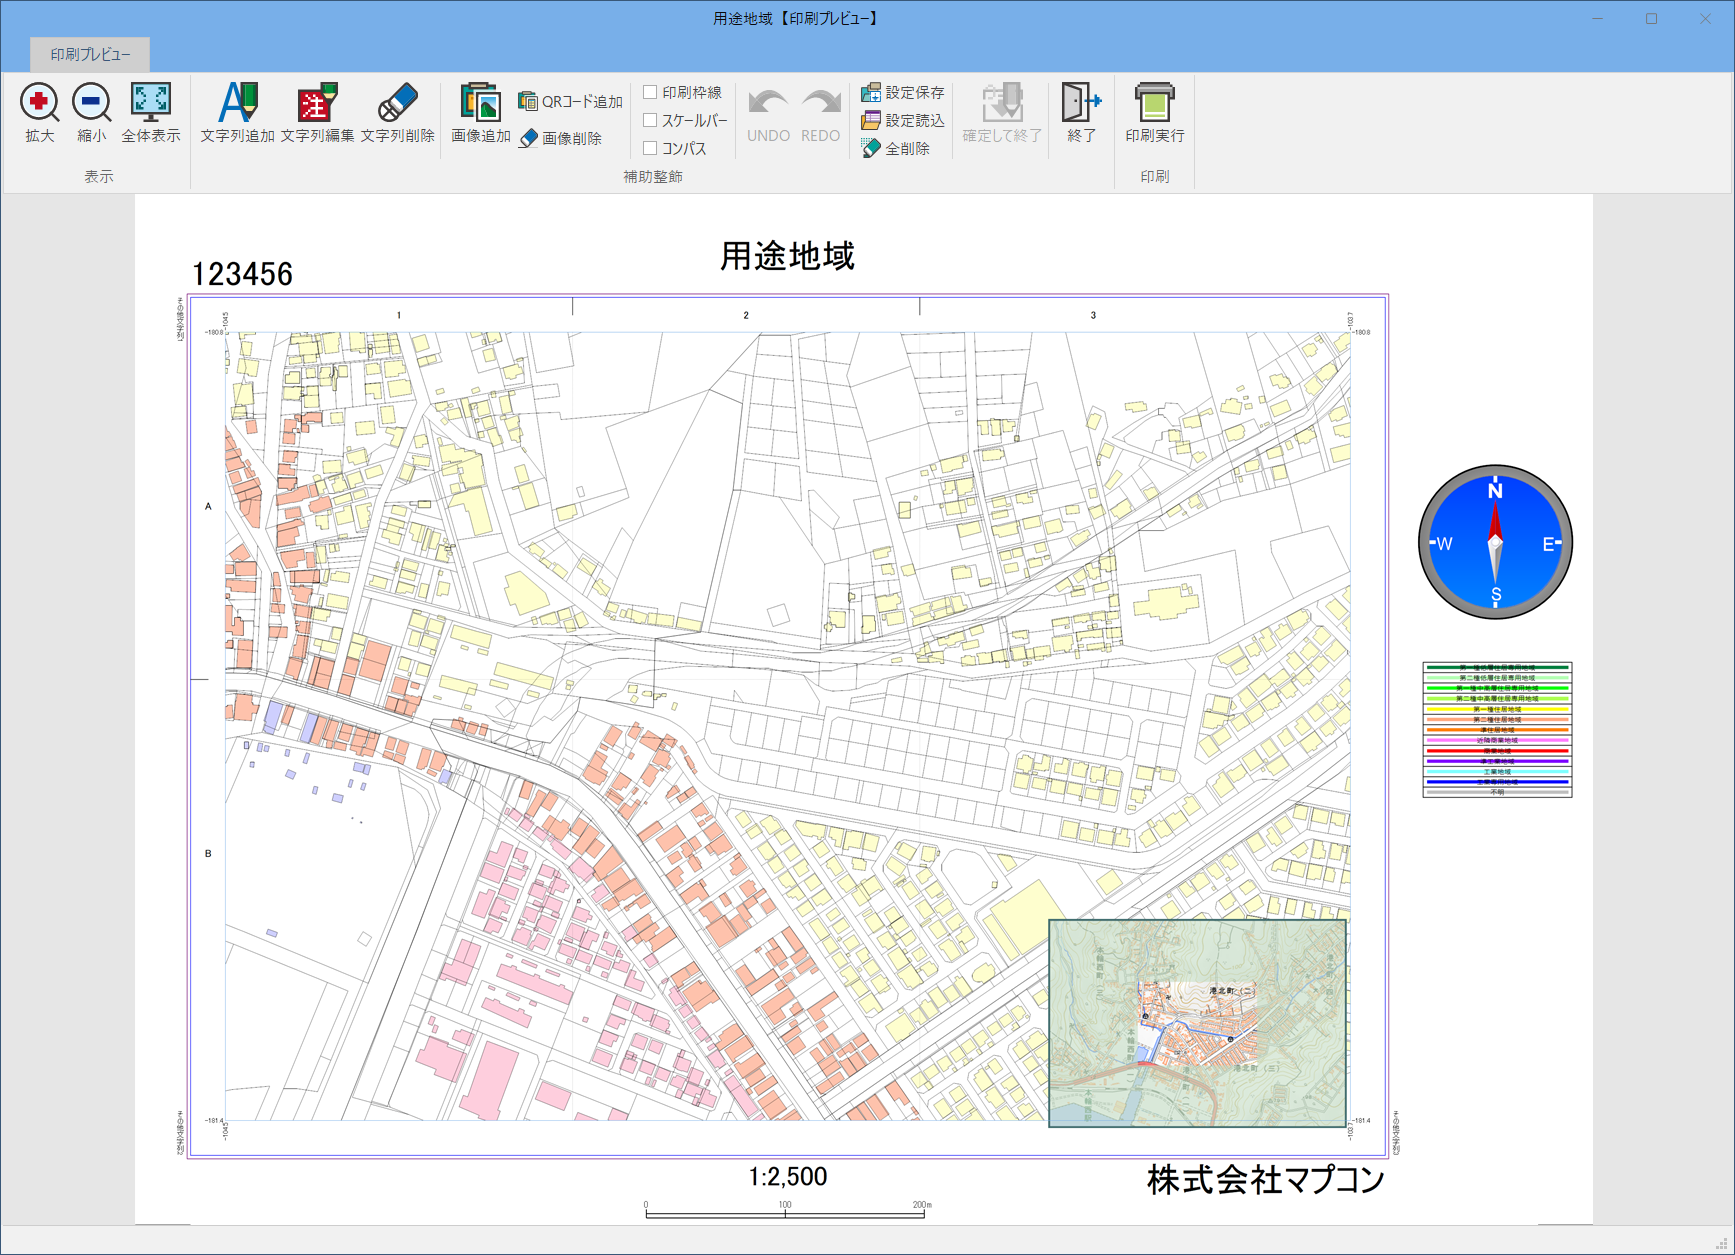Add a QR code via QRコード追加

click(x=571, y=101)
